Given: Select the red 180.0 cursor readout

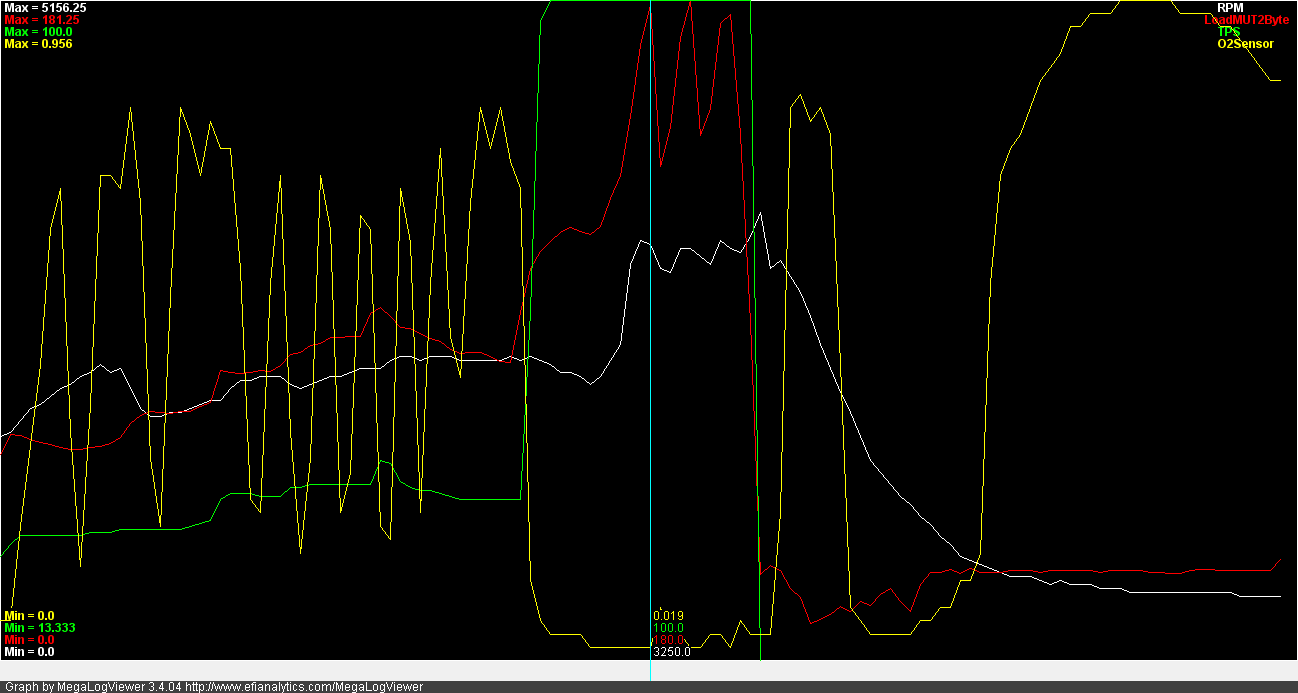Looking at the screenshot, I should point(669,640).
